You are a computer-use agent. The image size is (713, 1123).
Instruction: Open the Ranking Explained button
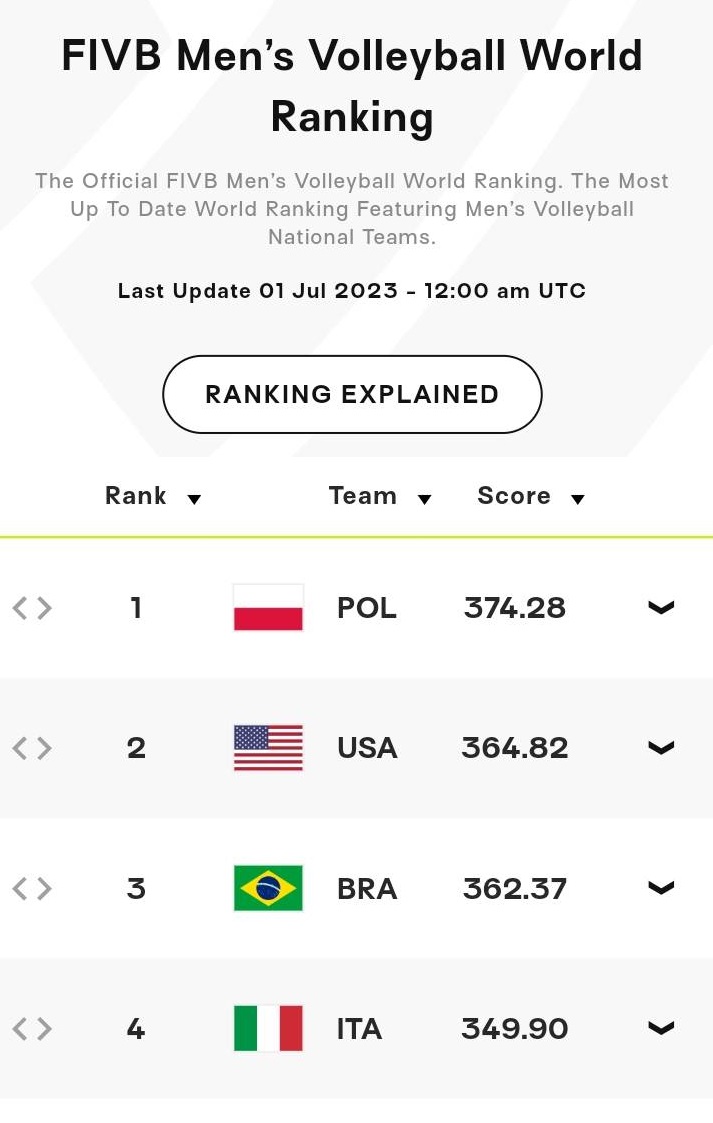[352, 394]
